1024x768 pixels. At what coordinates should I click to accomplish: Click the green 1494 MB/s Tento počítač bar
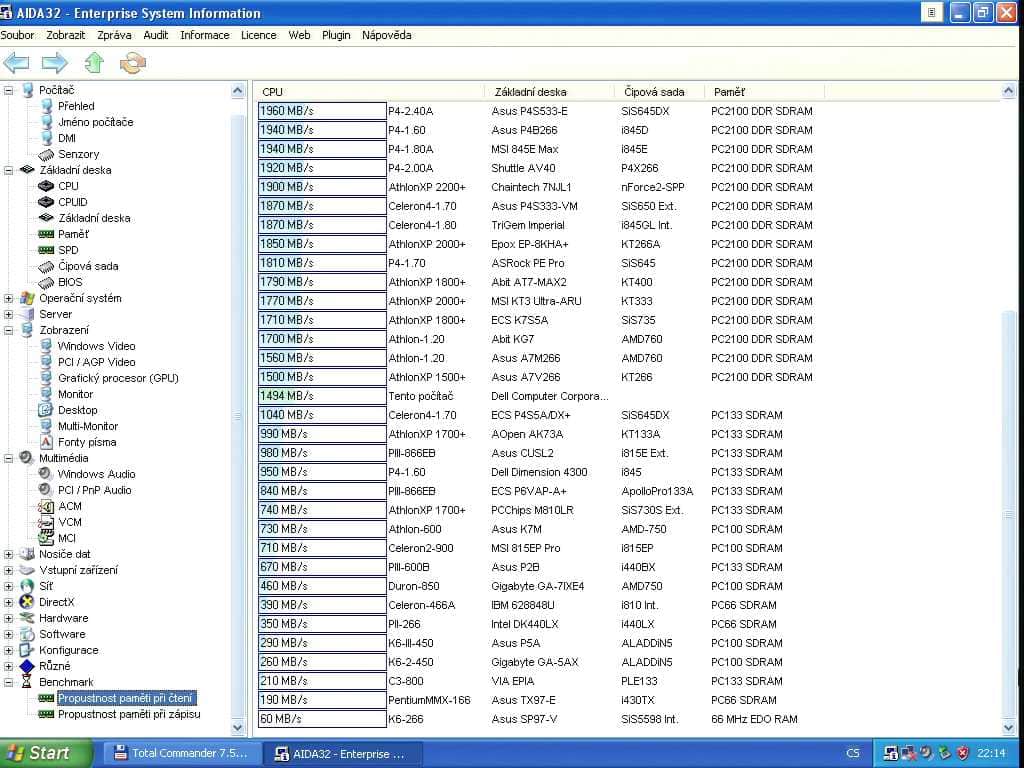(322, 396)
